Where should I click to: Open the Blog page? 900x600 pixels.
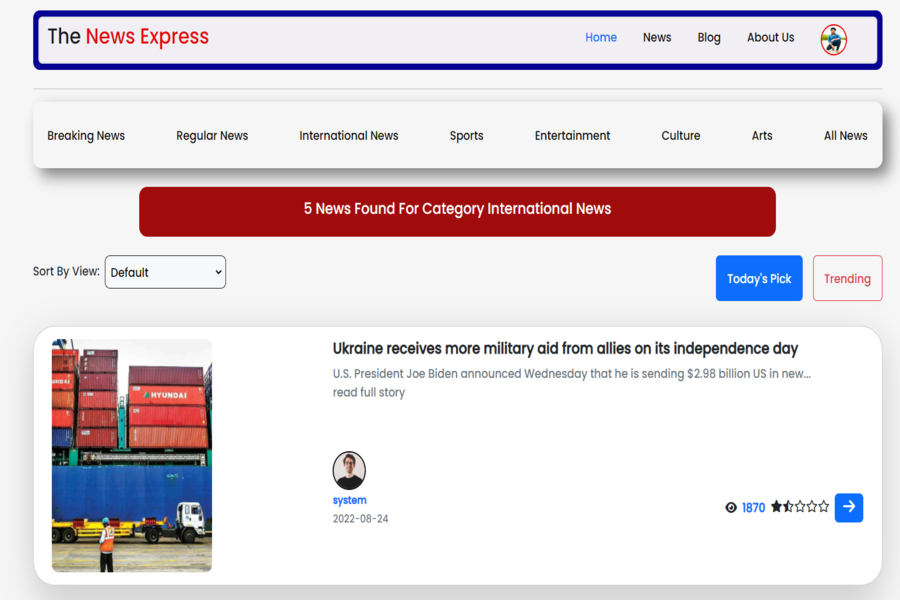[709, 38]
